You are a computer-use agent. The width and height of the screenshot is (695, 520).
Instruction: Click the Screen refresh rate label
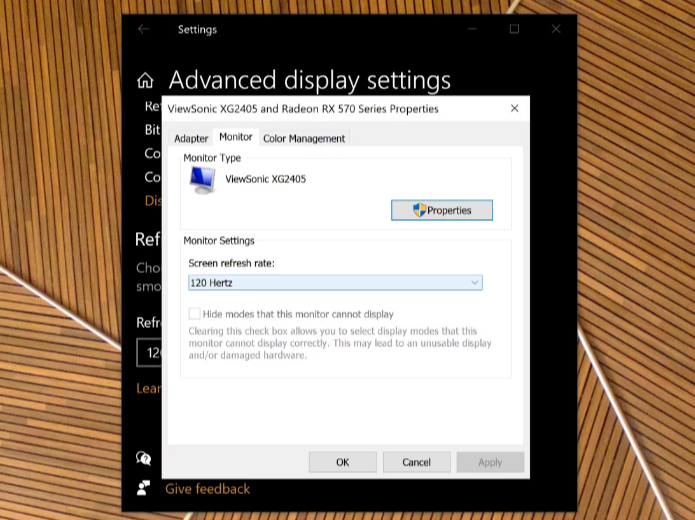(231, 263)
